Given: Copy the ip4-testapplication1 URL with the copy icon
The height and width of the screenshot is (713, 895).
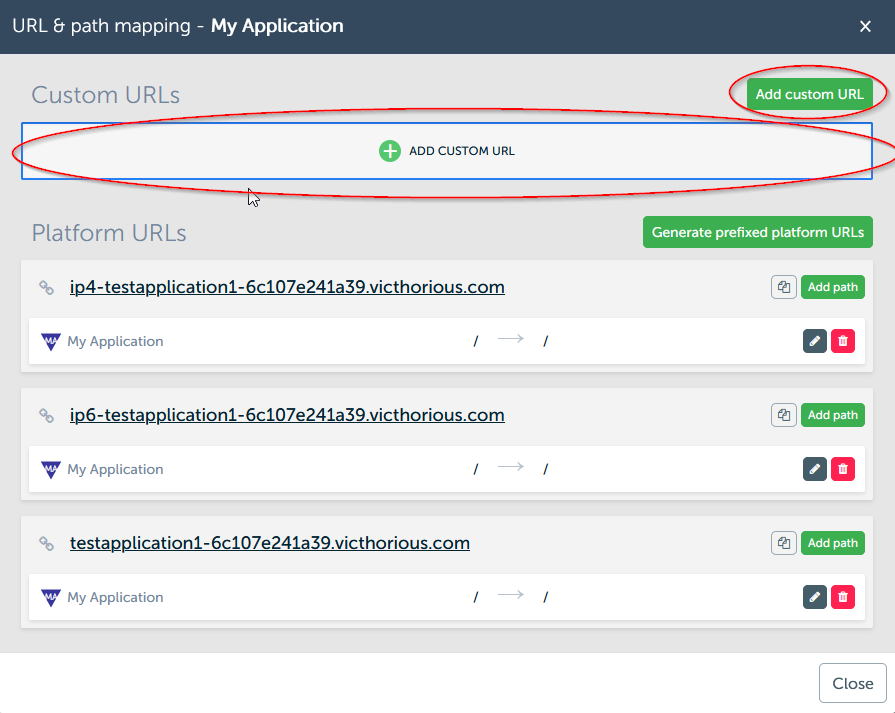Looking at the screenshot, I should [784, 287].
